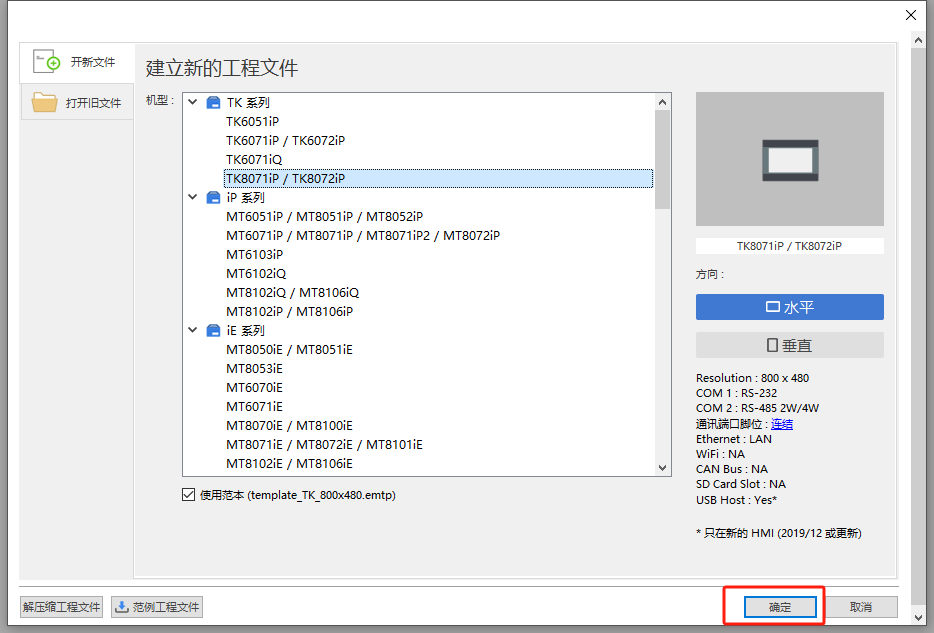Click the HMI preview thumbnail image
Viewport: 934px width, 633px height.
(789, 159)
